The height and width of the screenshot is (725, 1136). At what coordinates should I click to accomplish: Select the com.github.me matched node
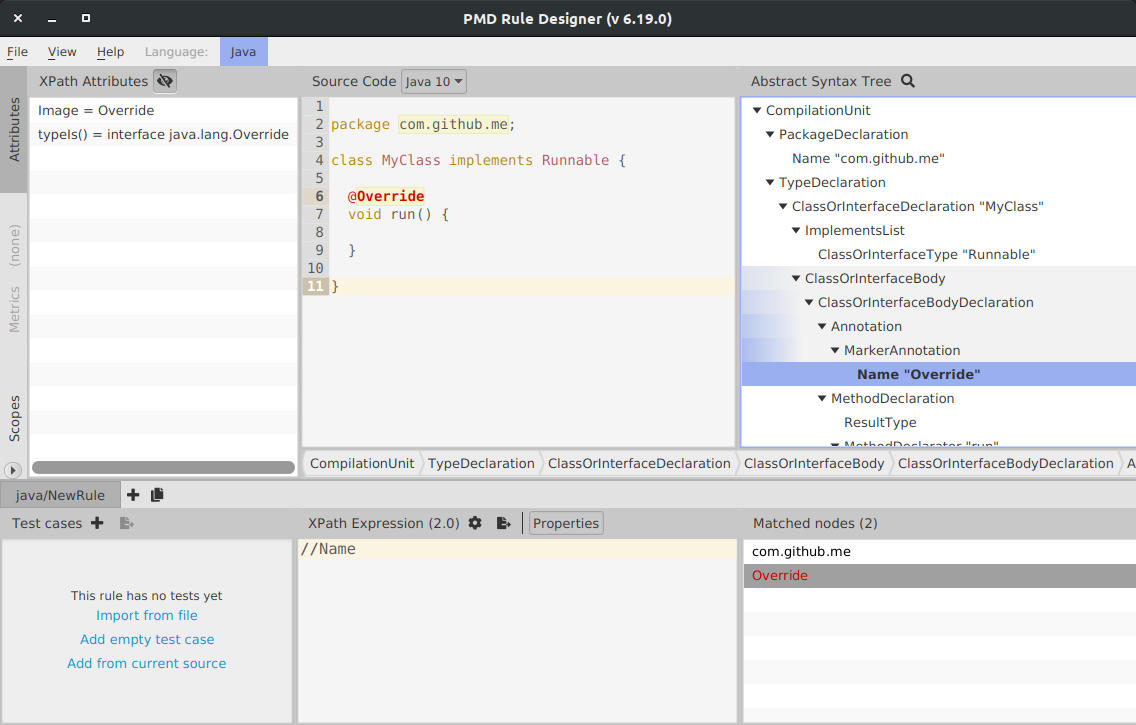(x=801, y=552)
